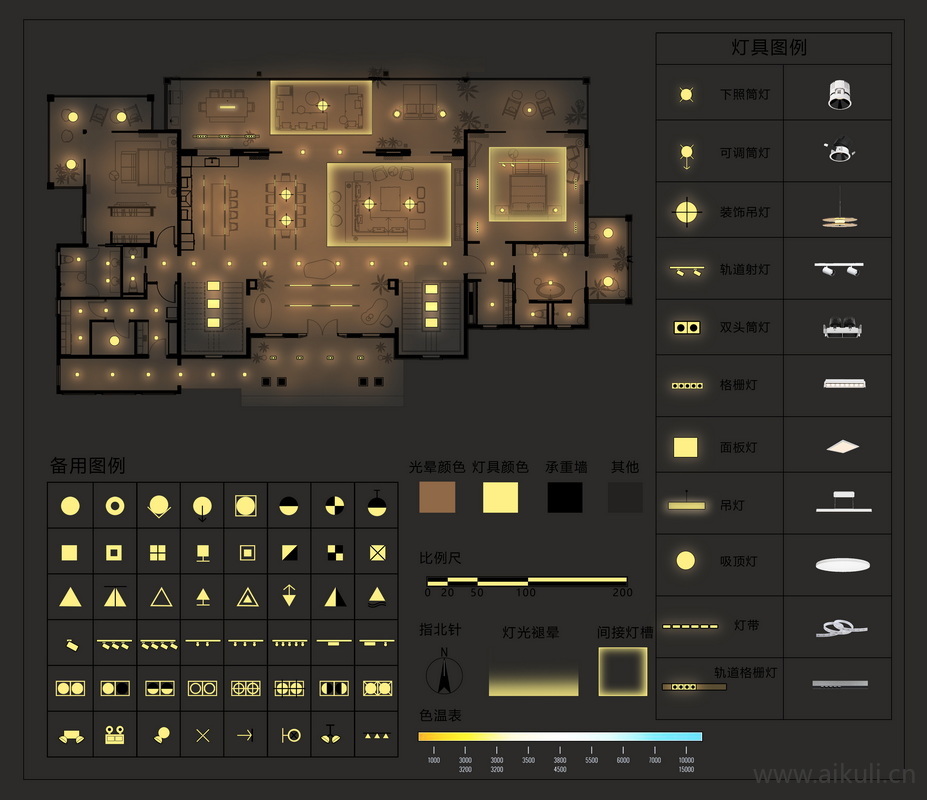View the 轨道射灯 track light product photo

(x=839, y=269)
